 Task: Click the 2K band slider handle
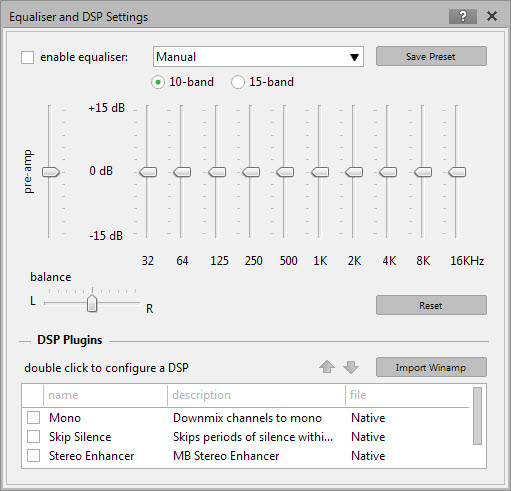354,172
